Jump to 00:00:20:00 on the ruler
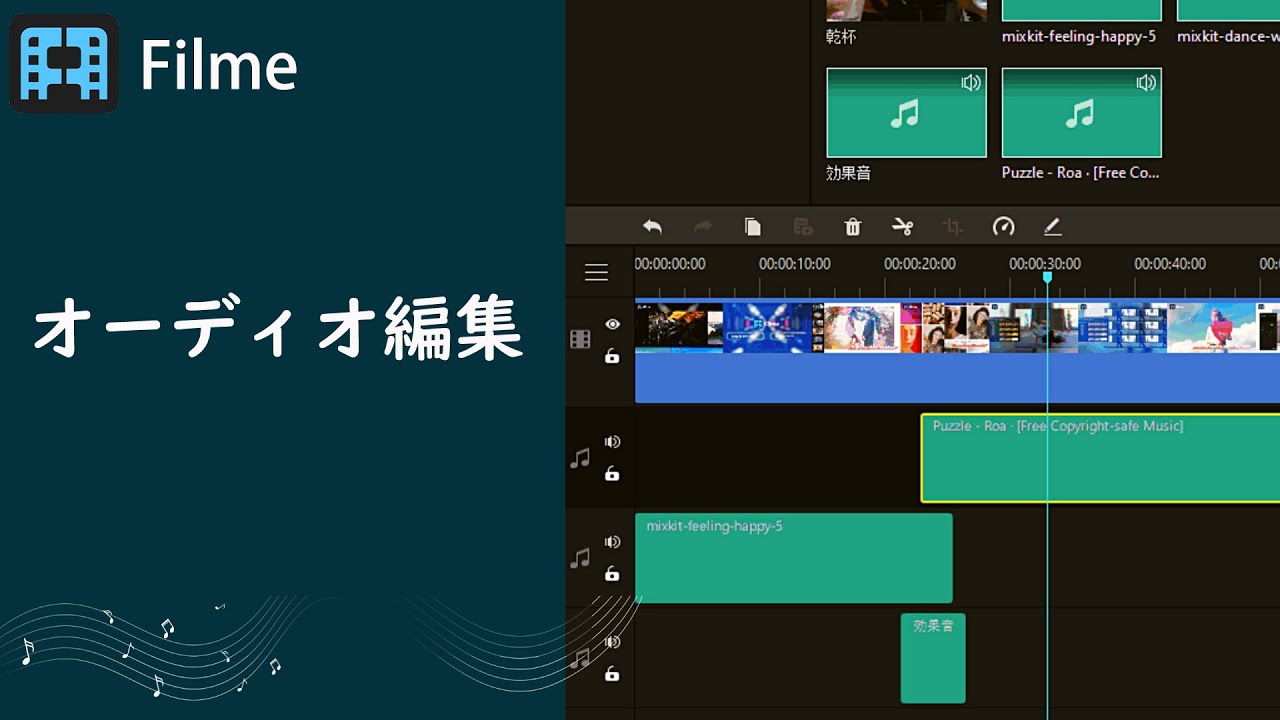Viewport: 1280px width, 720px height. click(x=920, y=264)
